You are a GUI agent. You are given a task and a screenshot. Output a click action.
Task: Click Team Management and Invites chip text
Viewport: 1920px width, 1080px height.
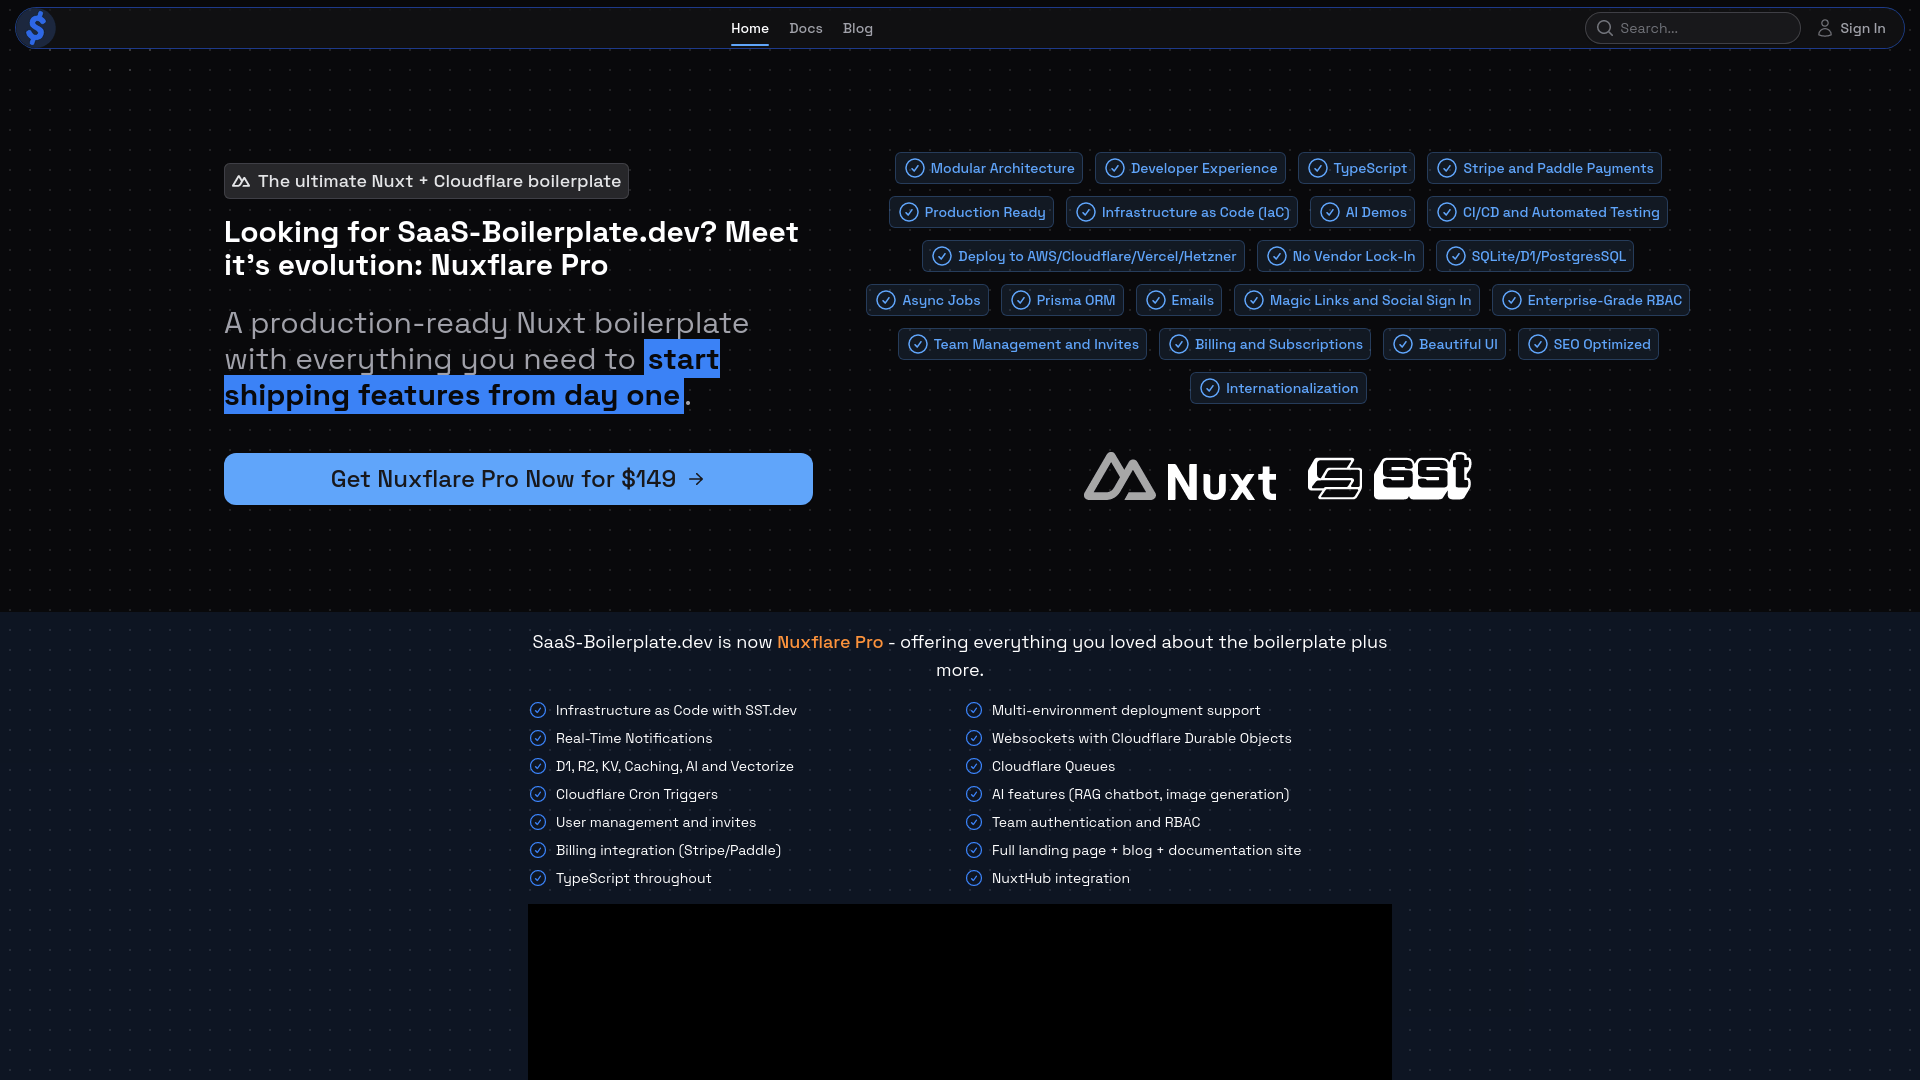tap(1036, 344)
